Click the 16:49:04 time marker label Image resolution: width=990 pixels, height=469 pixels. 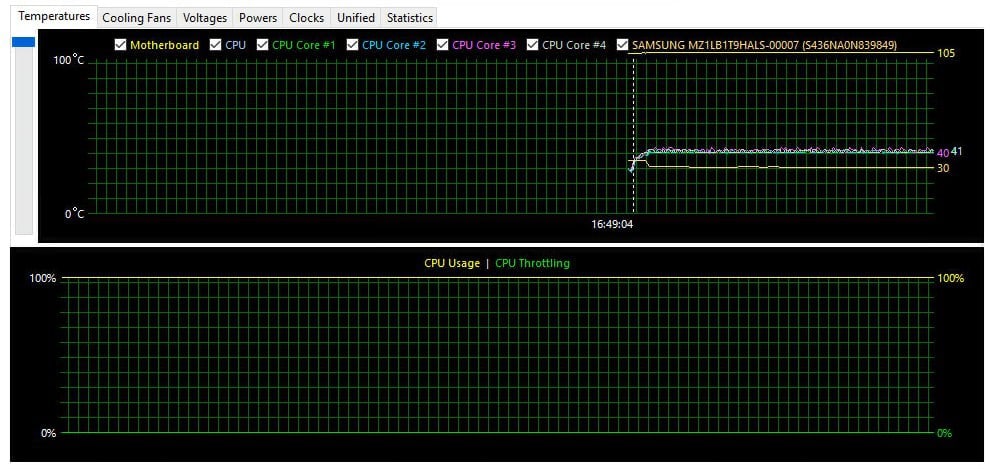pos(612,223)
